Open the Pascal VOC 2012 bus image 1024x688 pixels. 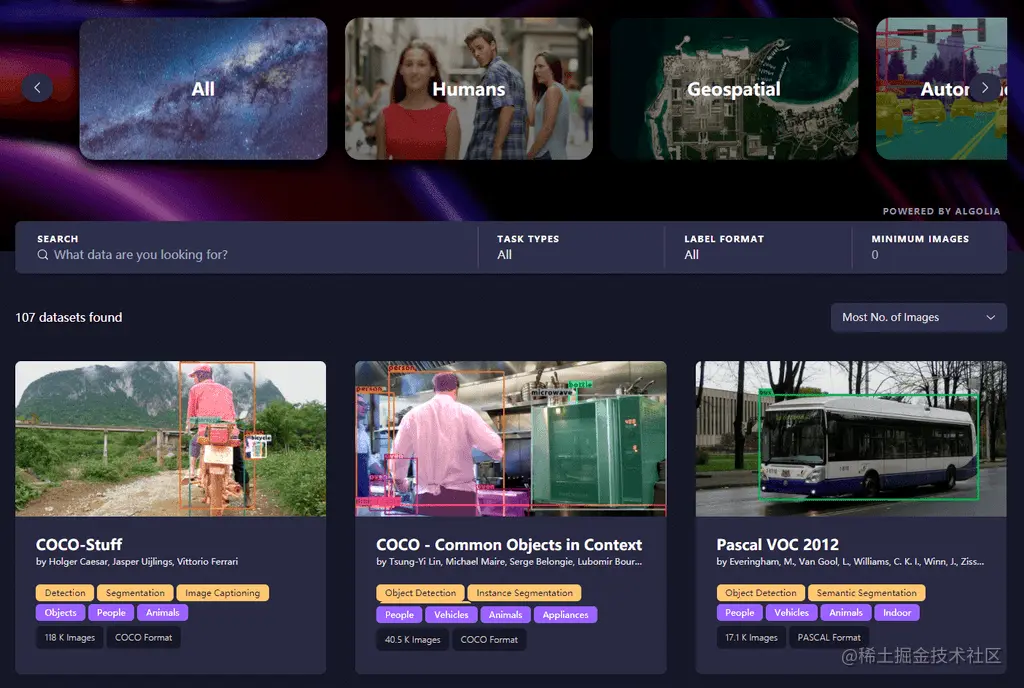point(851,439)
